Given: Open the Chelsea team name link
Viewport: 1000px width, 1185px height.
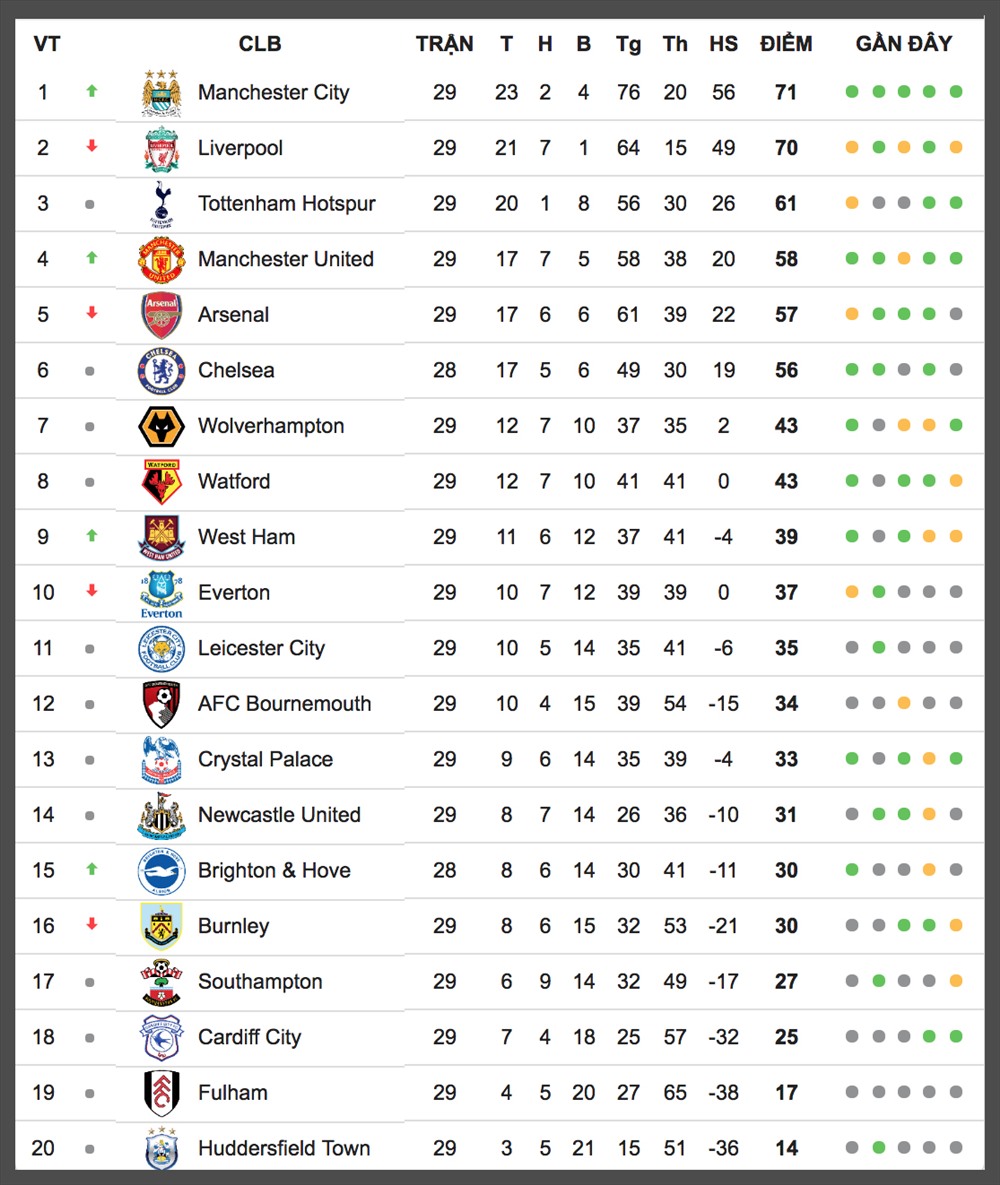Looking at the screenshot, I should [236, 370].
